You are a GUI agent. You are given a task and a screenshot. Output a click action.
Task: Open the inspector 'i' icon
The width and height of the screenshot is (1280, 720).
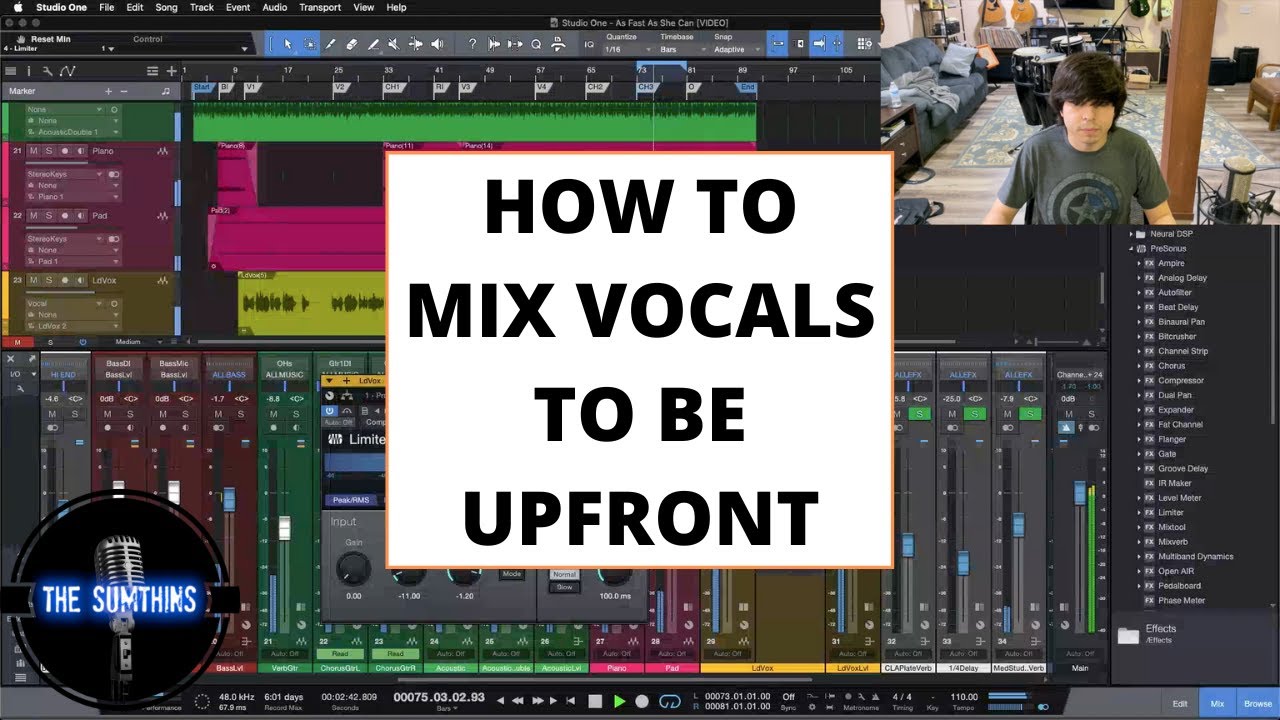28,71
